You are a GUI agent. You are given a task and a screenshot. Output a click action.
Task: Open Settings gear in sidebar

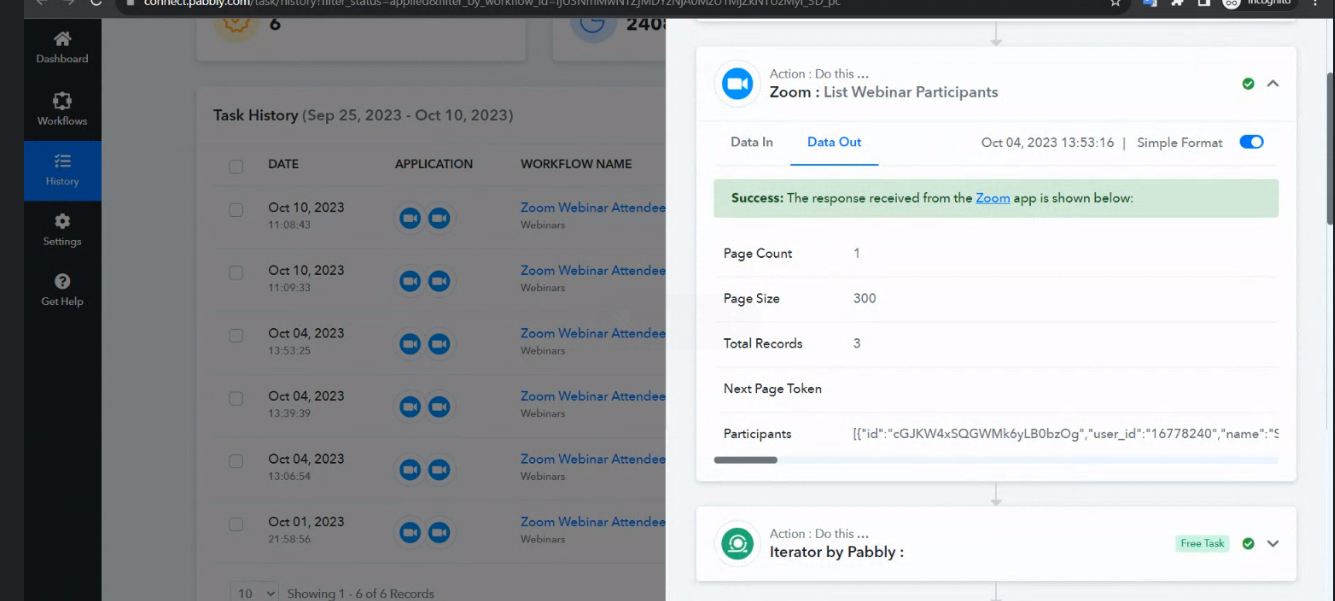[62, 230]
